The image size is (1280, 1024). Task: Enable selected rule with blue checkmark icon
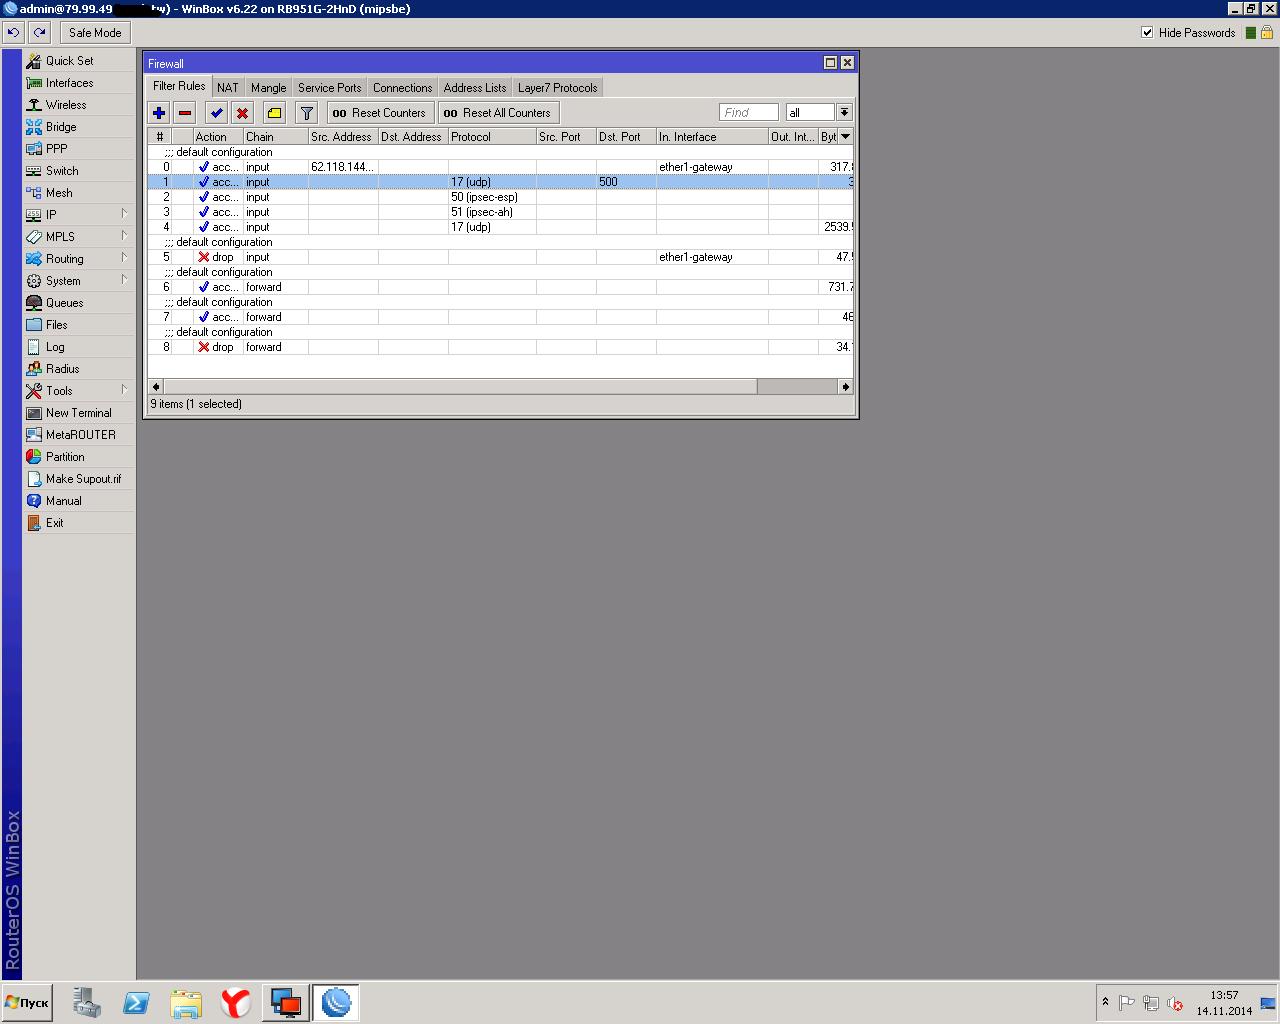coord(217,113)
